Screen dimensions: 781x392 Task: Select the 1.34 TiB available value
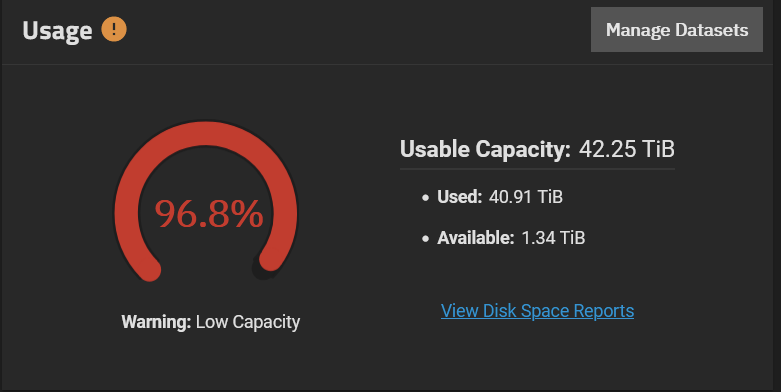click(553, 238)
